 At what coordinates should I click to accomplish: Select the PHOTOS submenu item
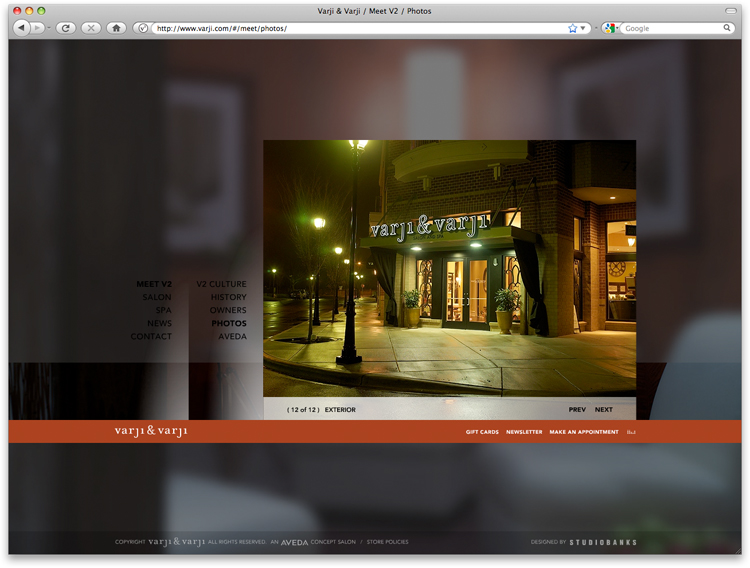pos(229,323)
